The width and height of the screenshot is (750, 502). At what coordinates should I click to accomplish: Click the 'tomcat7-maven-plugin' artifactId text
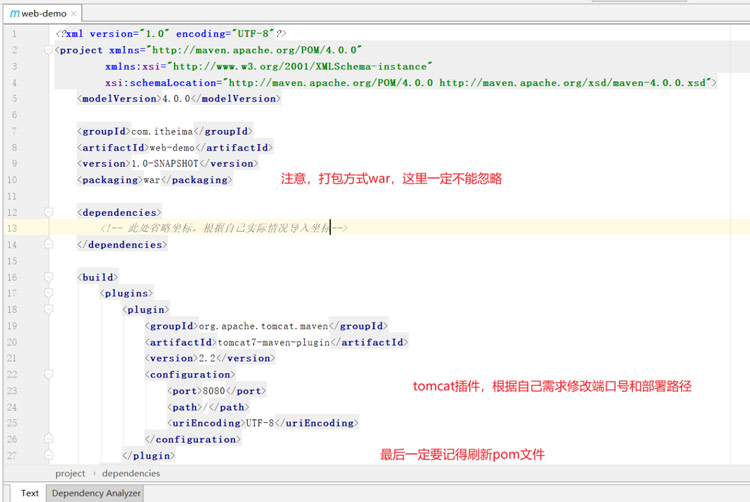(x=274, y=342)
